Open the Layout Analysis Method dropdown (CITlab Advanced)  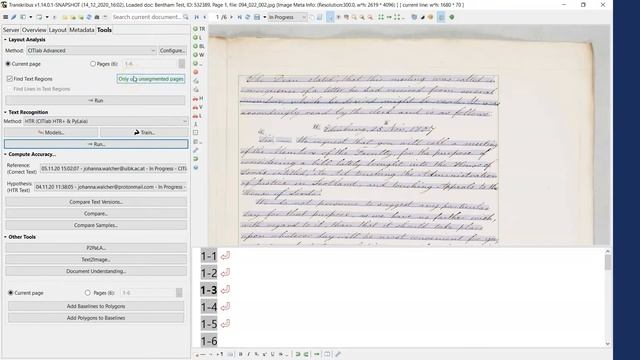click(x=91, y=51)
